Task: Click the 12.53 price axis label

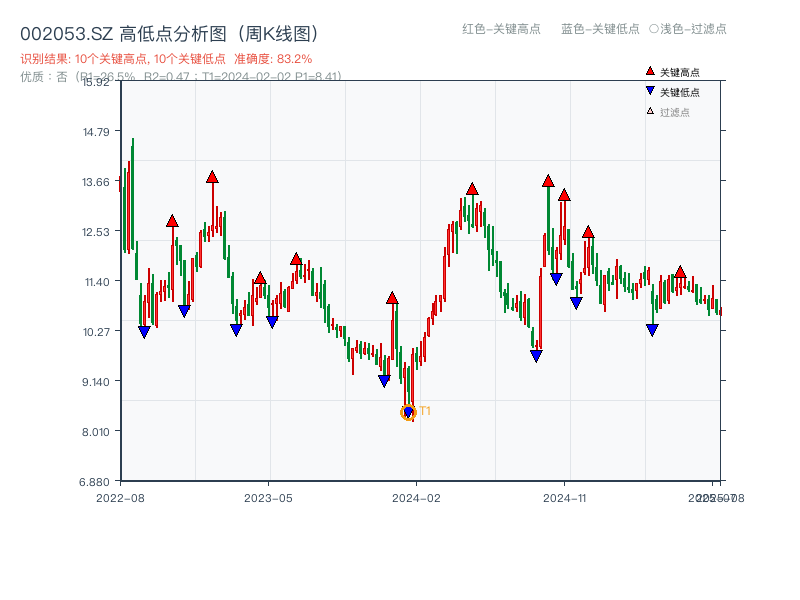Action: pyautogui.click(x=96, y=232)
